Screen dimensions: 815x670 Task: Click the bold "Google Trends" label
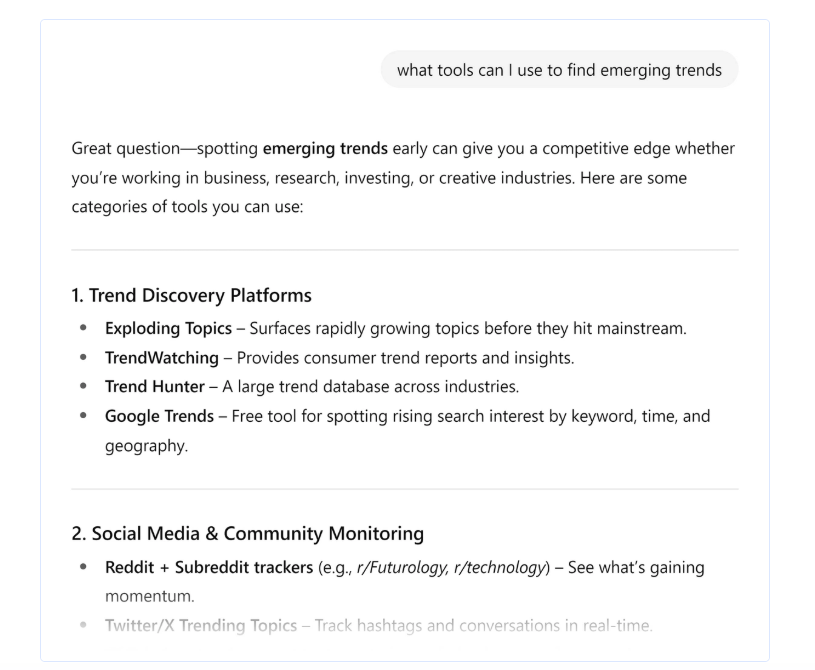159,416
